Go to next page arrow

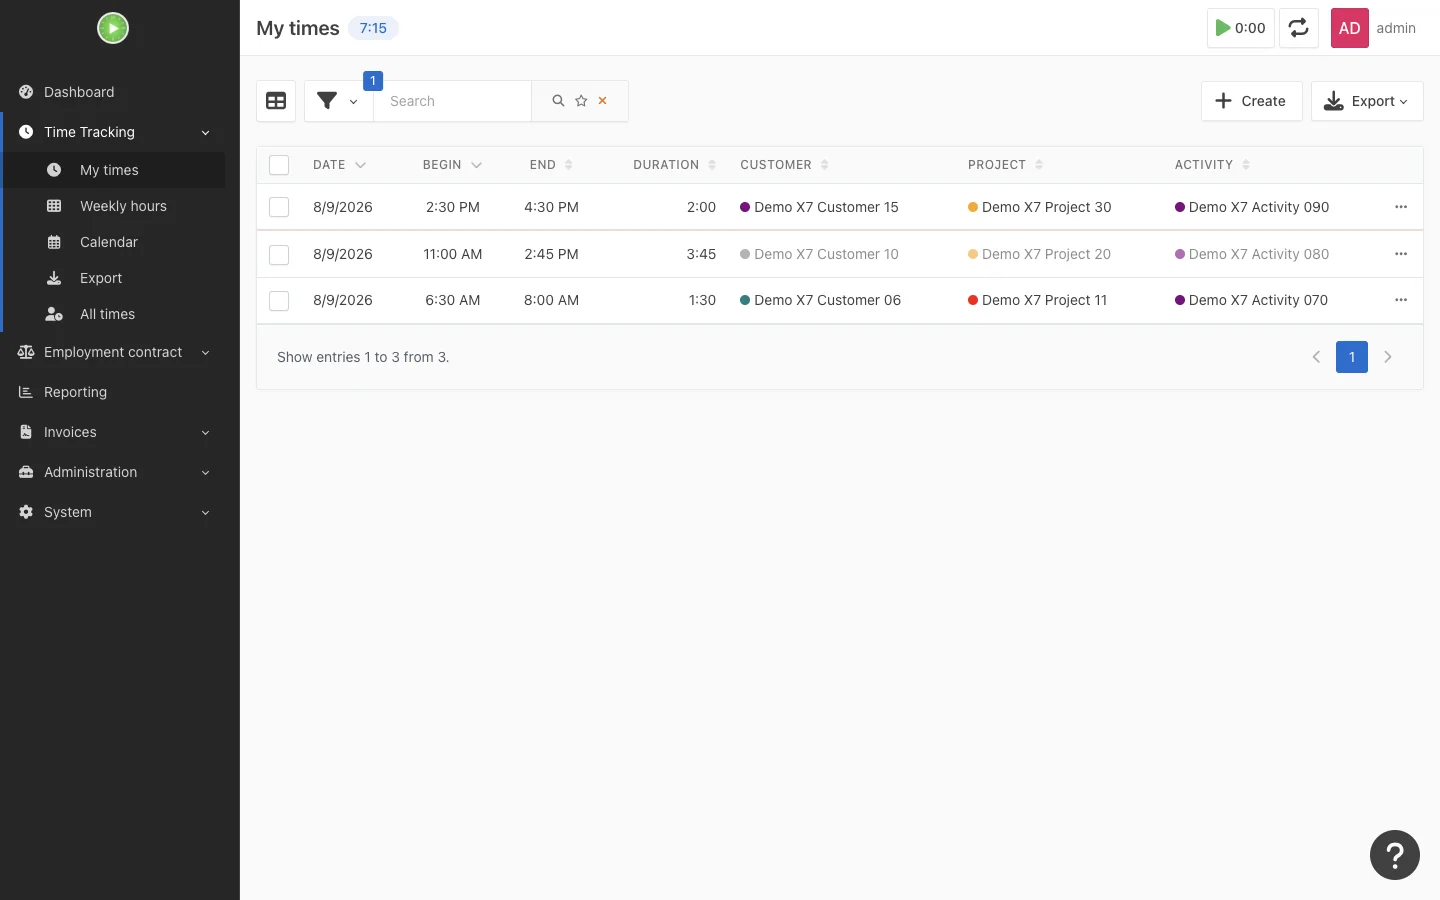coord(1388,357)
